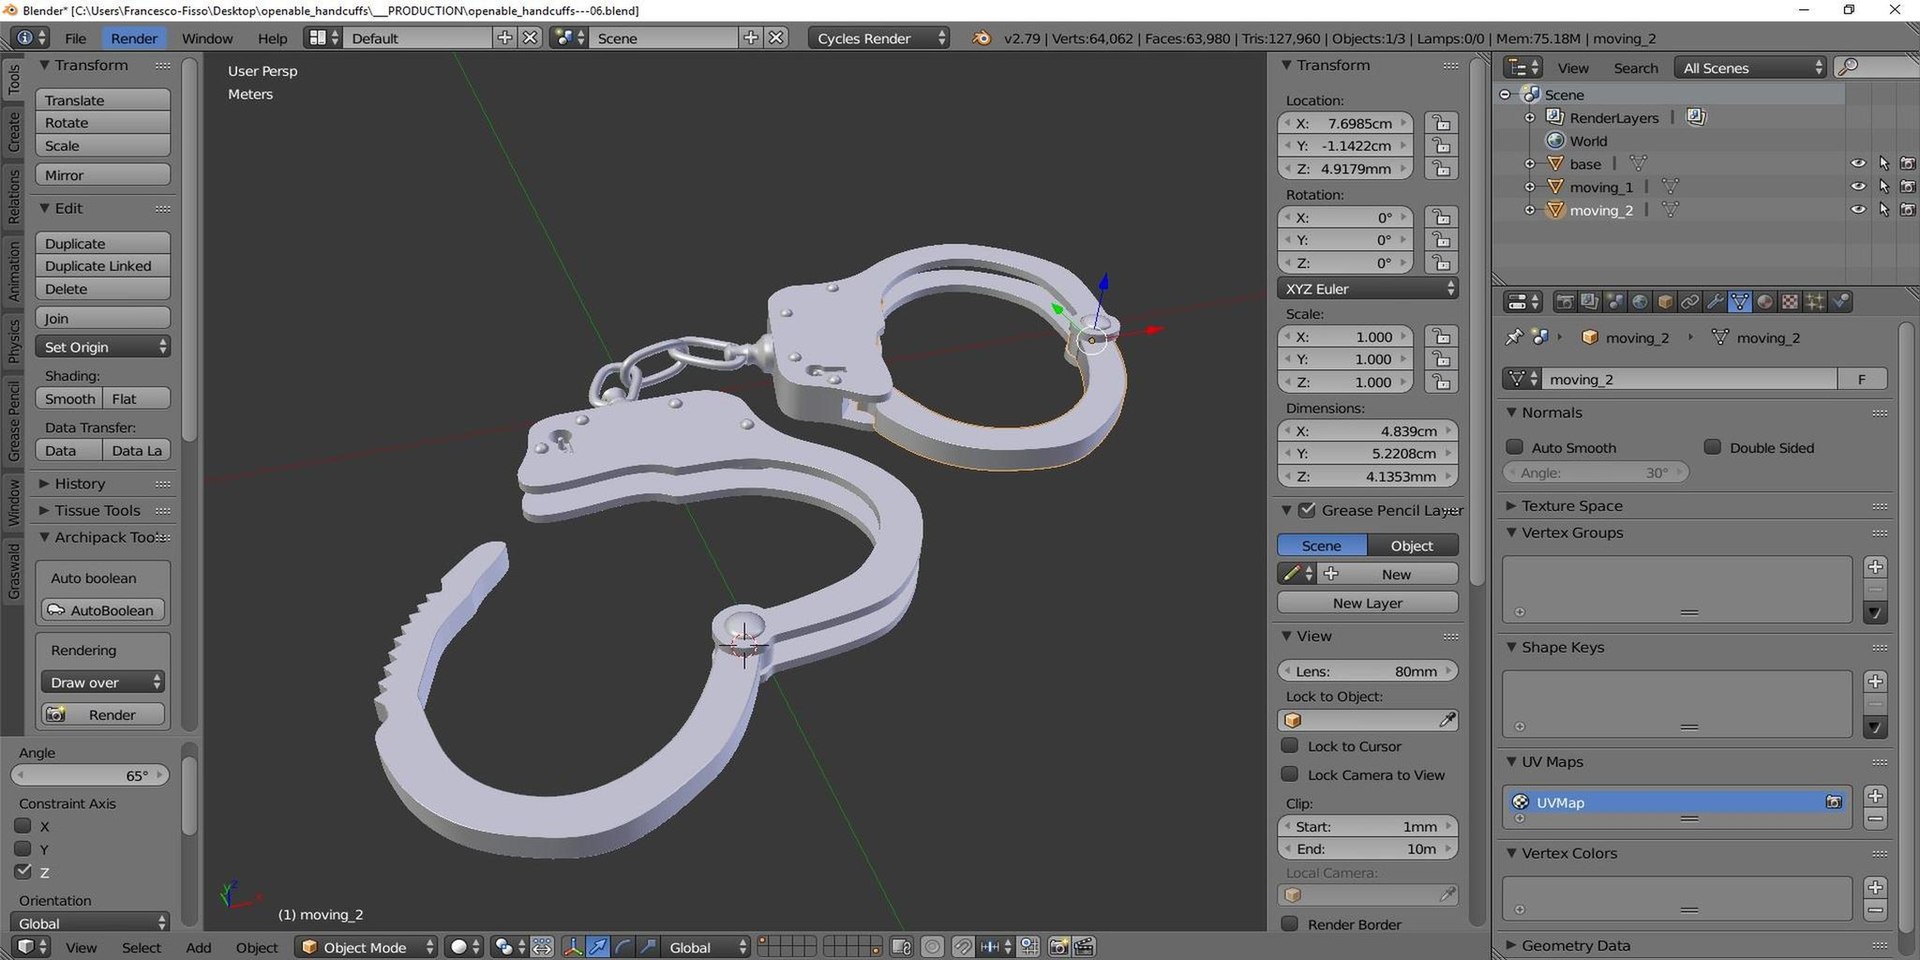Open the World properties globe icon
Screen dimensions: 1920x960
(x=1640, y=301)
